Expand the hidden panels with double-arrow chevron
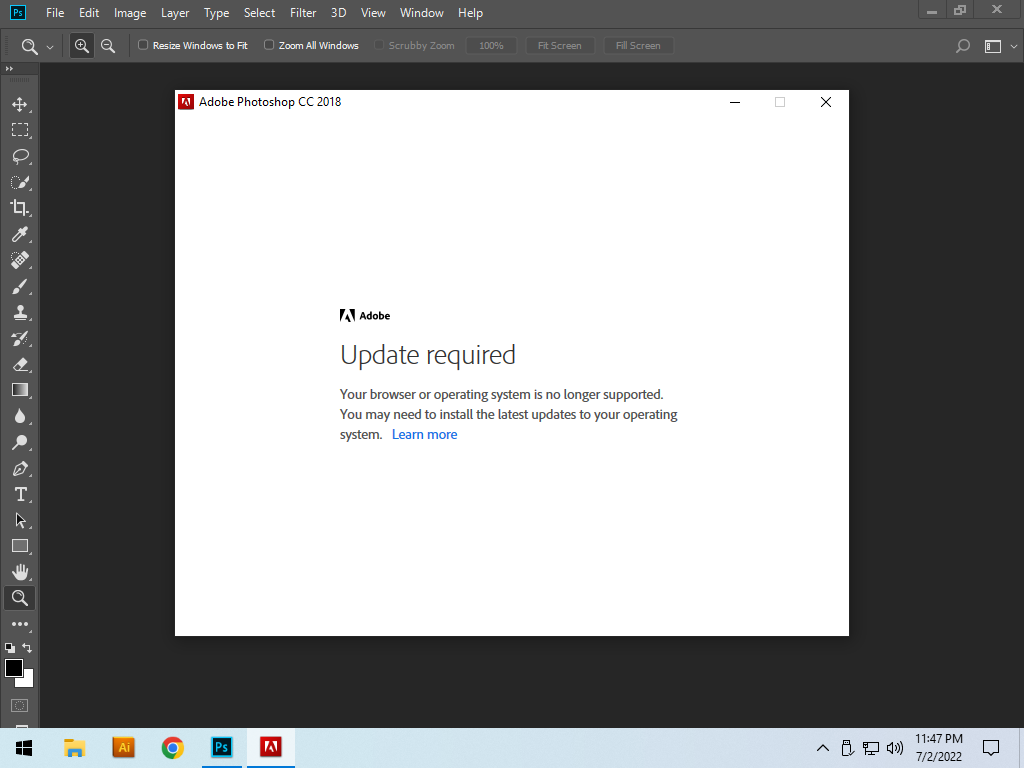1024x768 pixels. [11, 70]
